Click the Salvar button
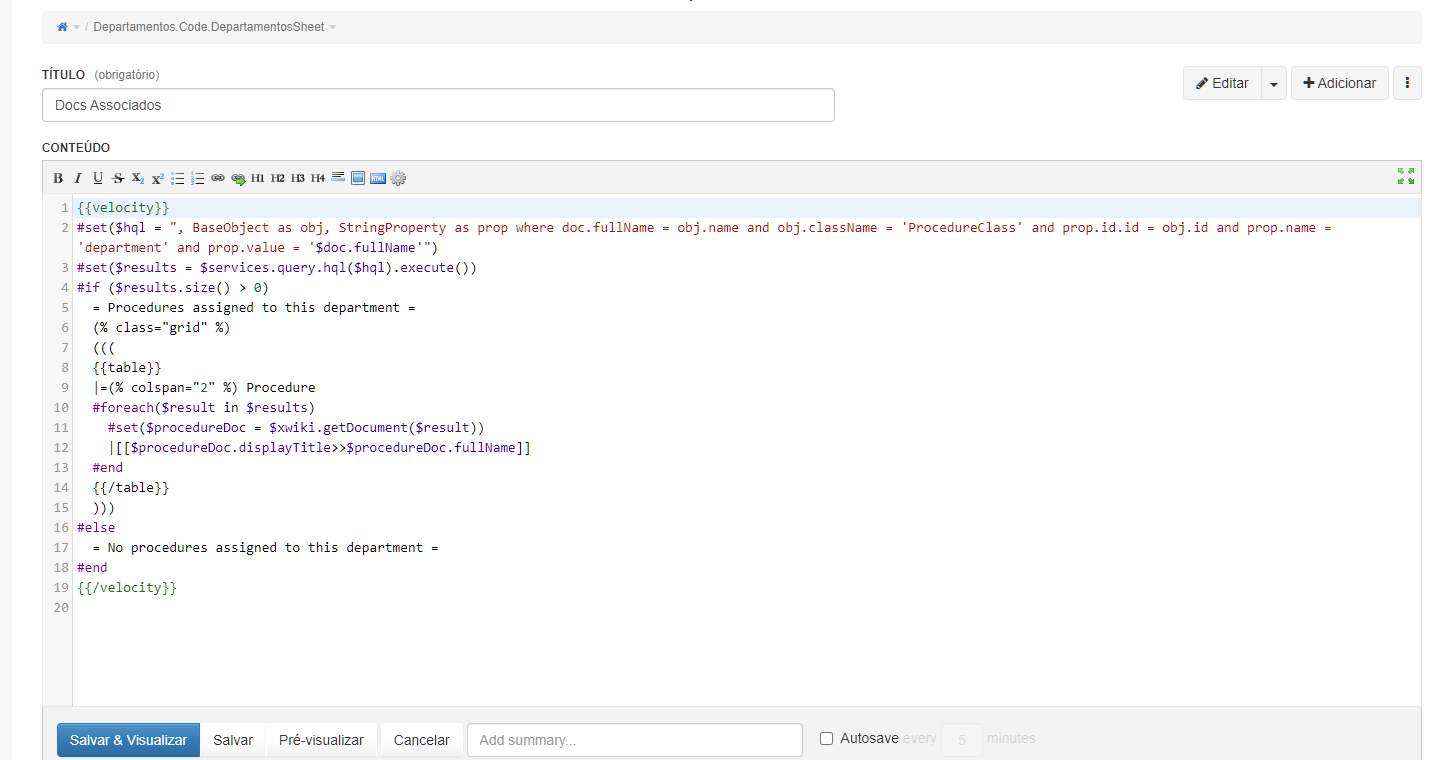1433x760 pixels. click(233, 740)
